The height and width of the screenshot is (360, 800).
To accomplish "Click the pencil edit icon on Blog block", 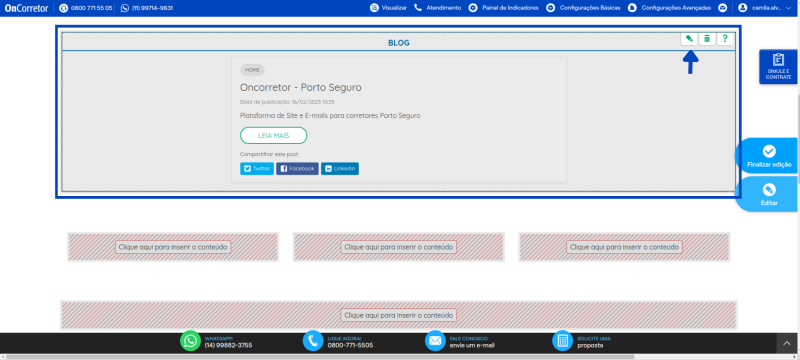I will click(689, 39).
